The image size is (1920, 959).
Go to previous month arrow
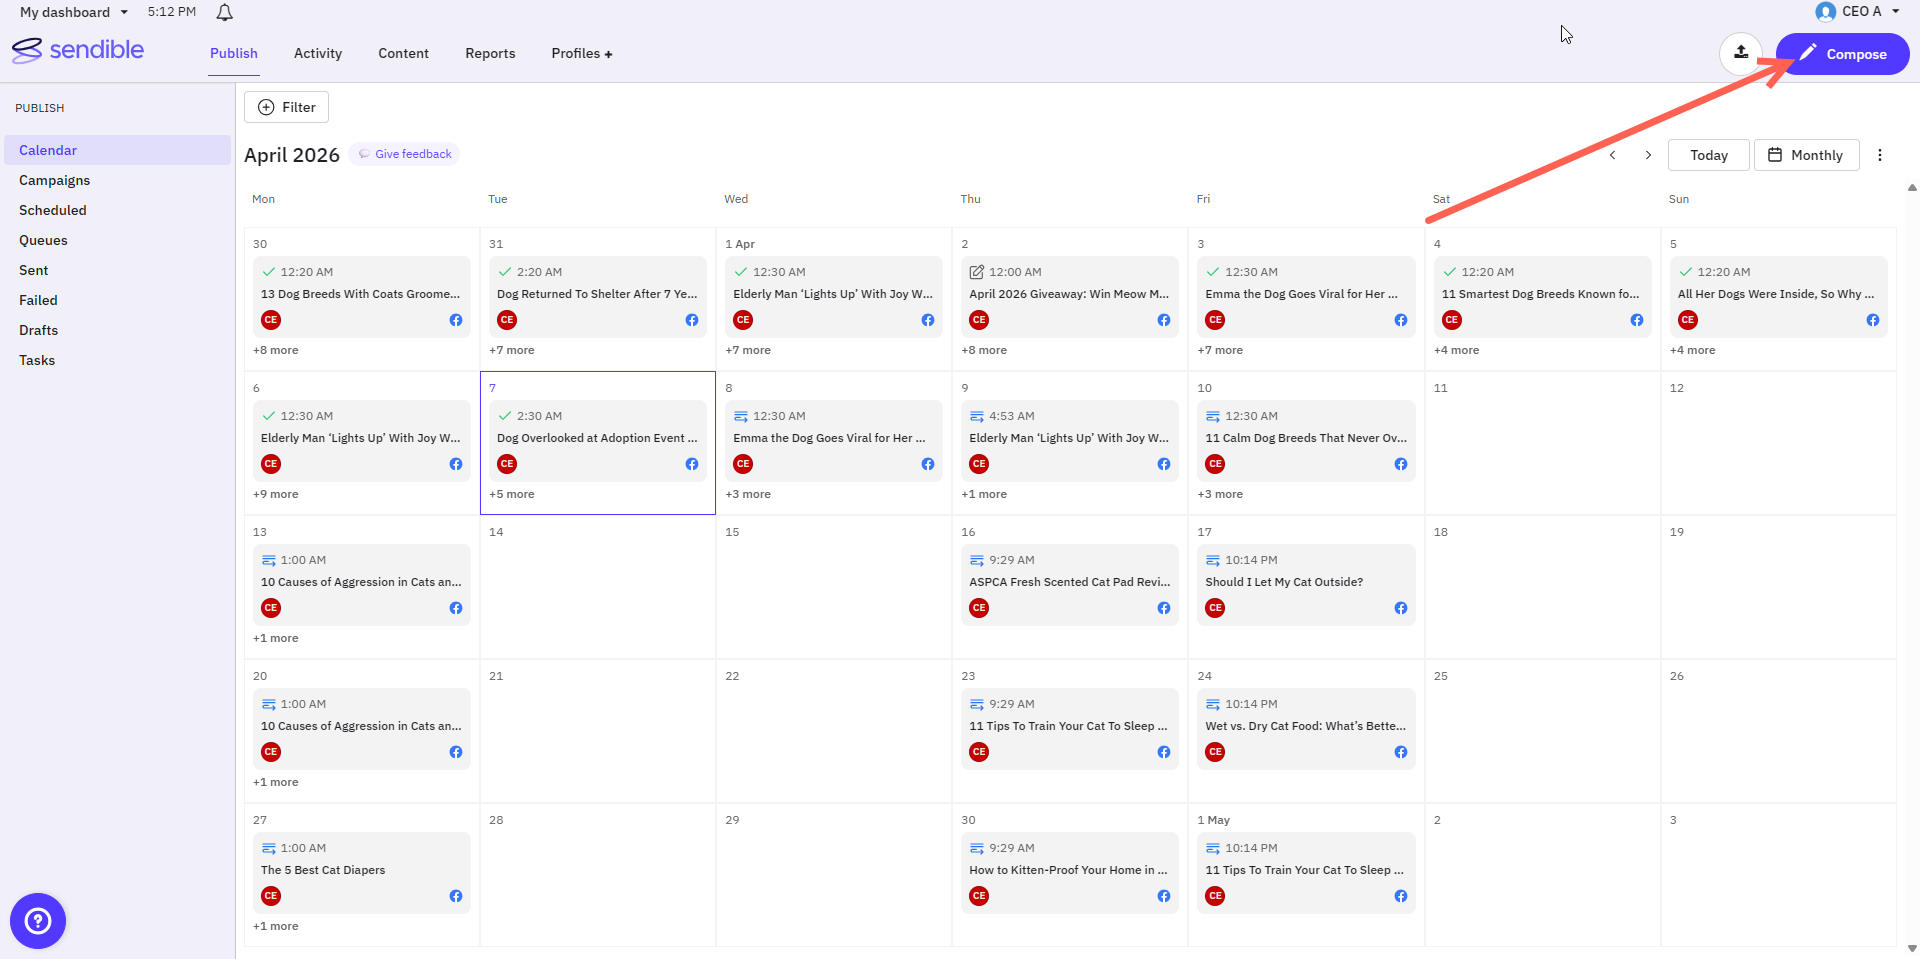click(1612, 155)
